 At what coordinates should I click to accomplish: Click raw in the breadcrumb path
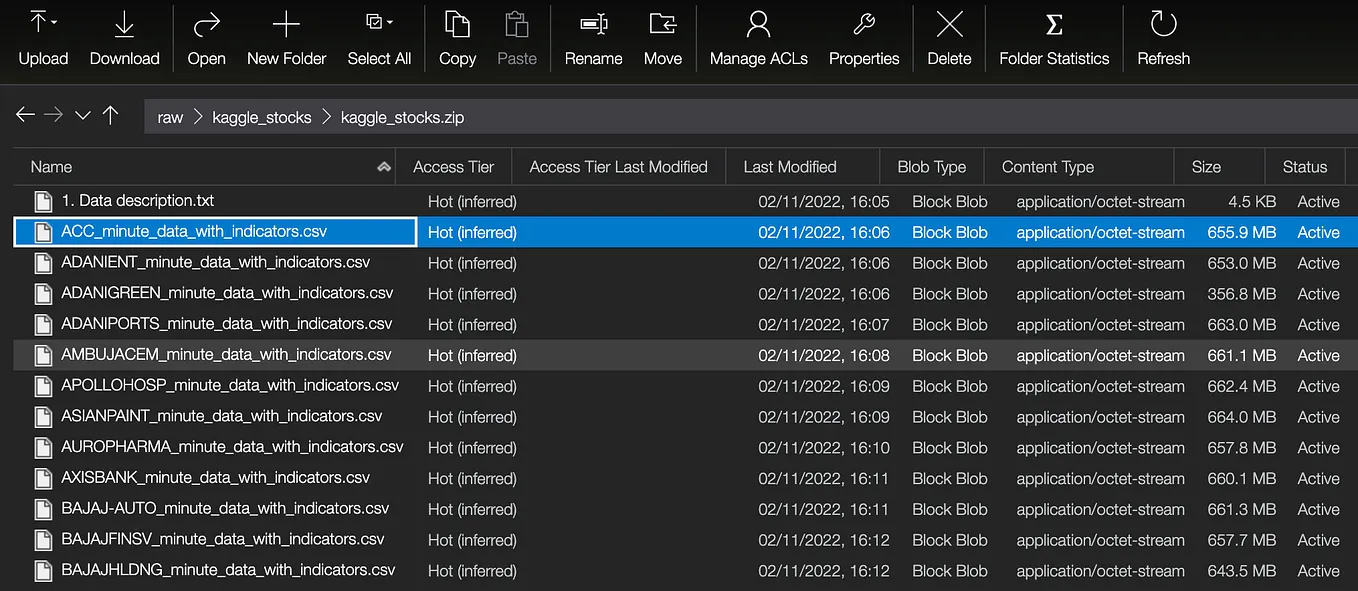coord(170,118)
